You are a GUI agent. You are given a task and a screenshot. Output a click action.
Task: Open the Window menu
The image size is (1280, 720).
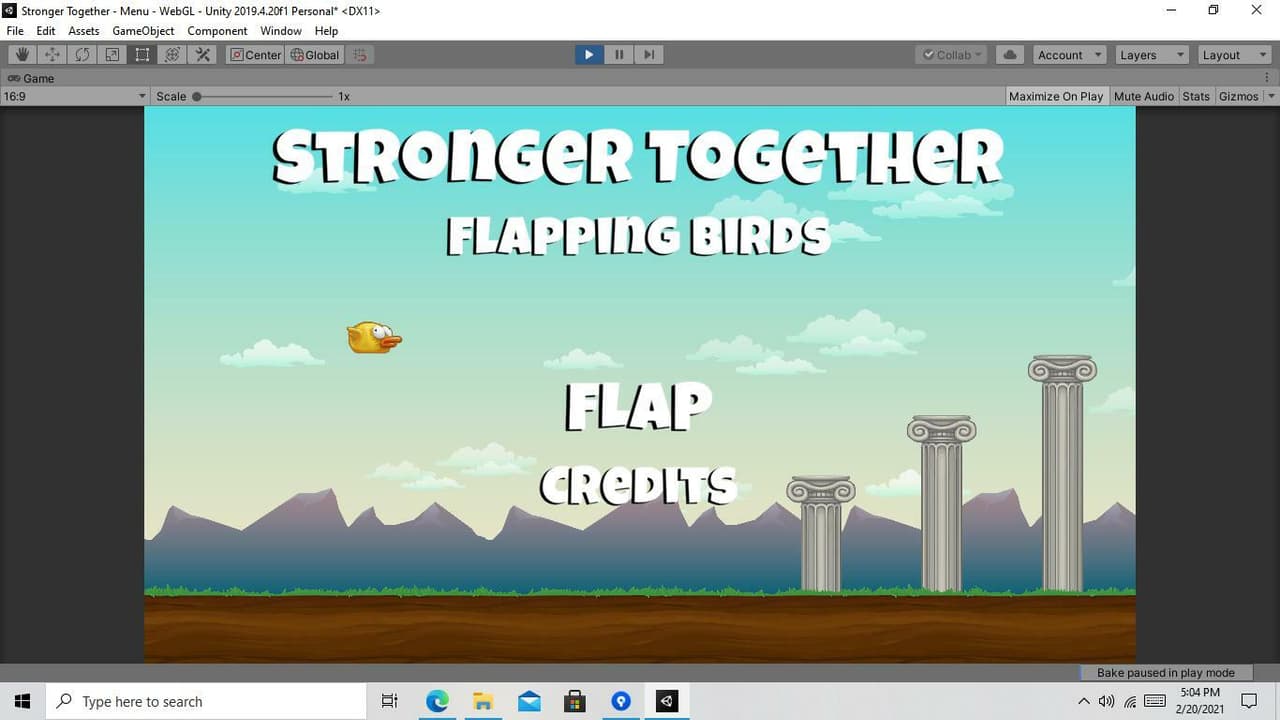(281, 31)
